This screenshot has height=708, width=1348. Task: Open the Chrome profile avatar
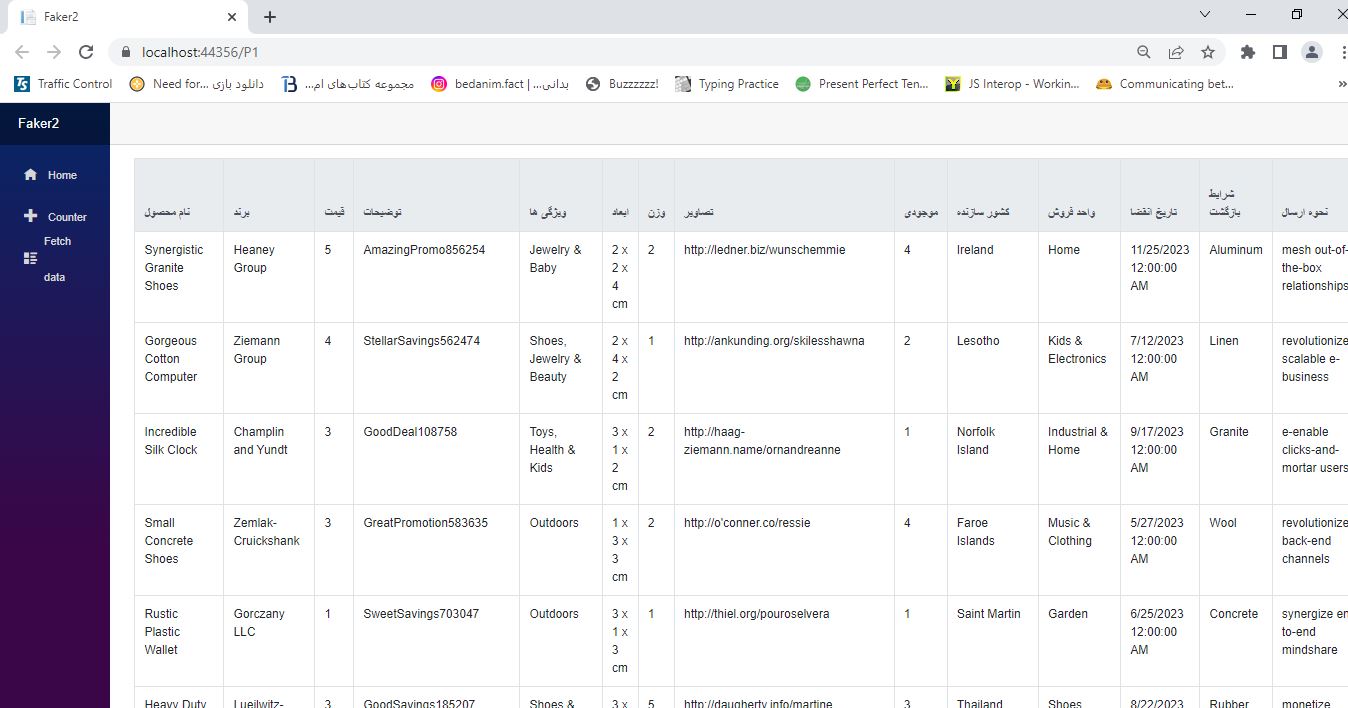pyautogui.click(x=1311, y=52)
